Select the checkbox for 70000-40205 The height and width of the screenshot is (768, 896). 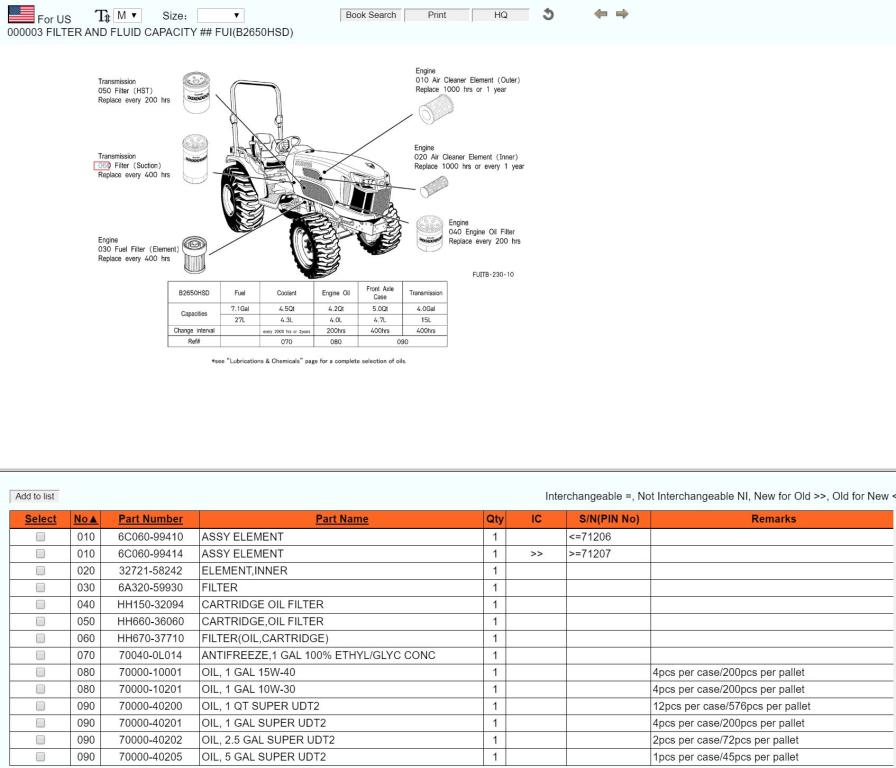coord(41,757)
